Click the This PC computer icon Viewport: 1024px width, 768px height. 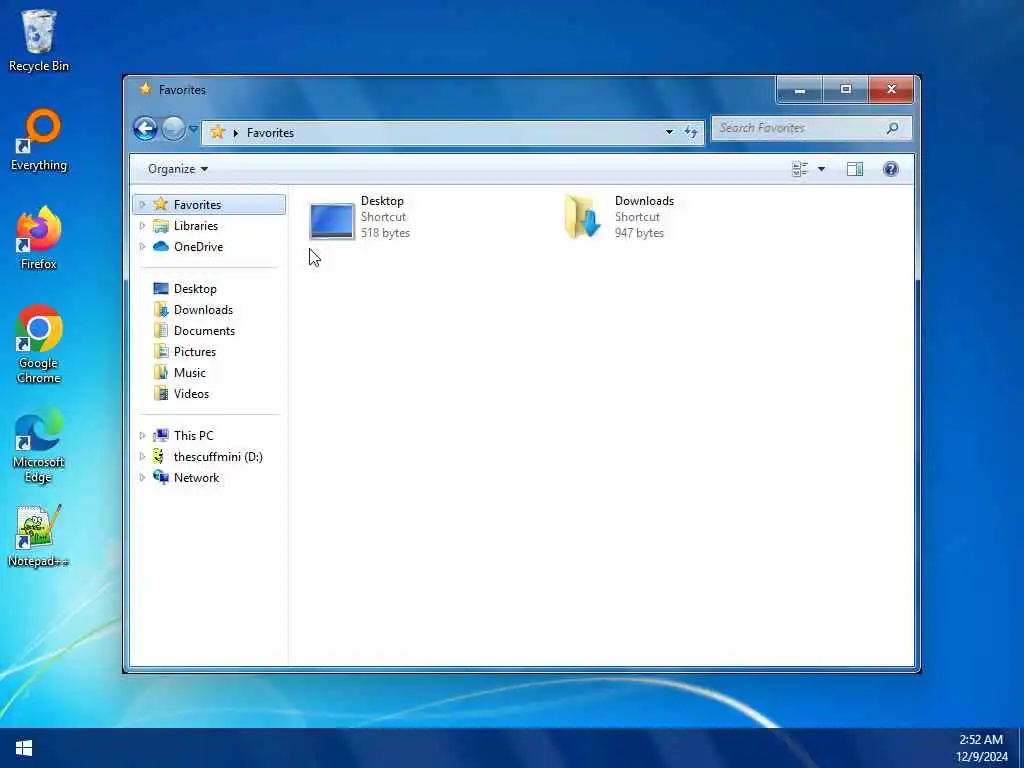click(161, 436)
